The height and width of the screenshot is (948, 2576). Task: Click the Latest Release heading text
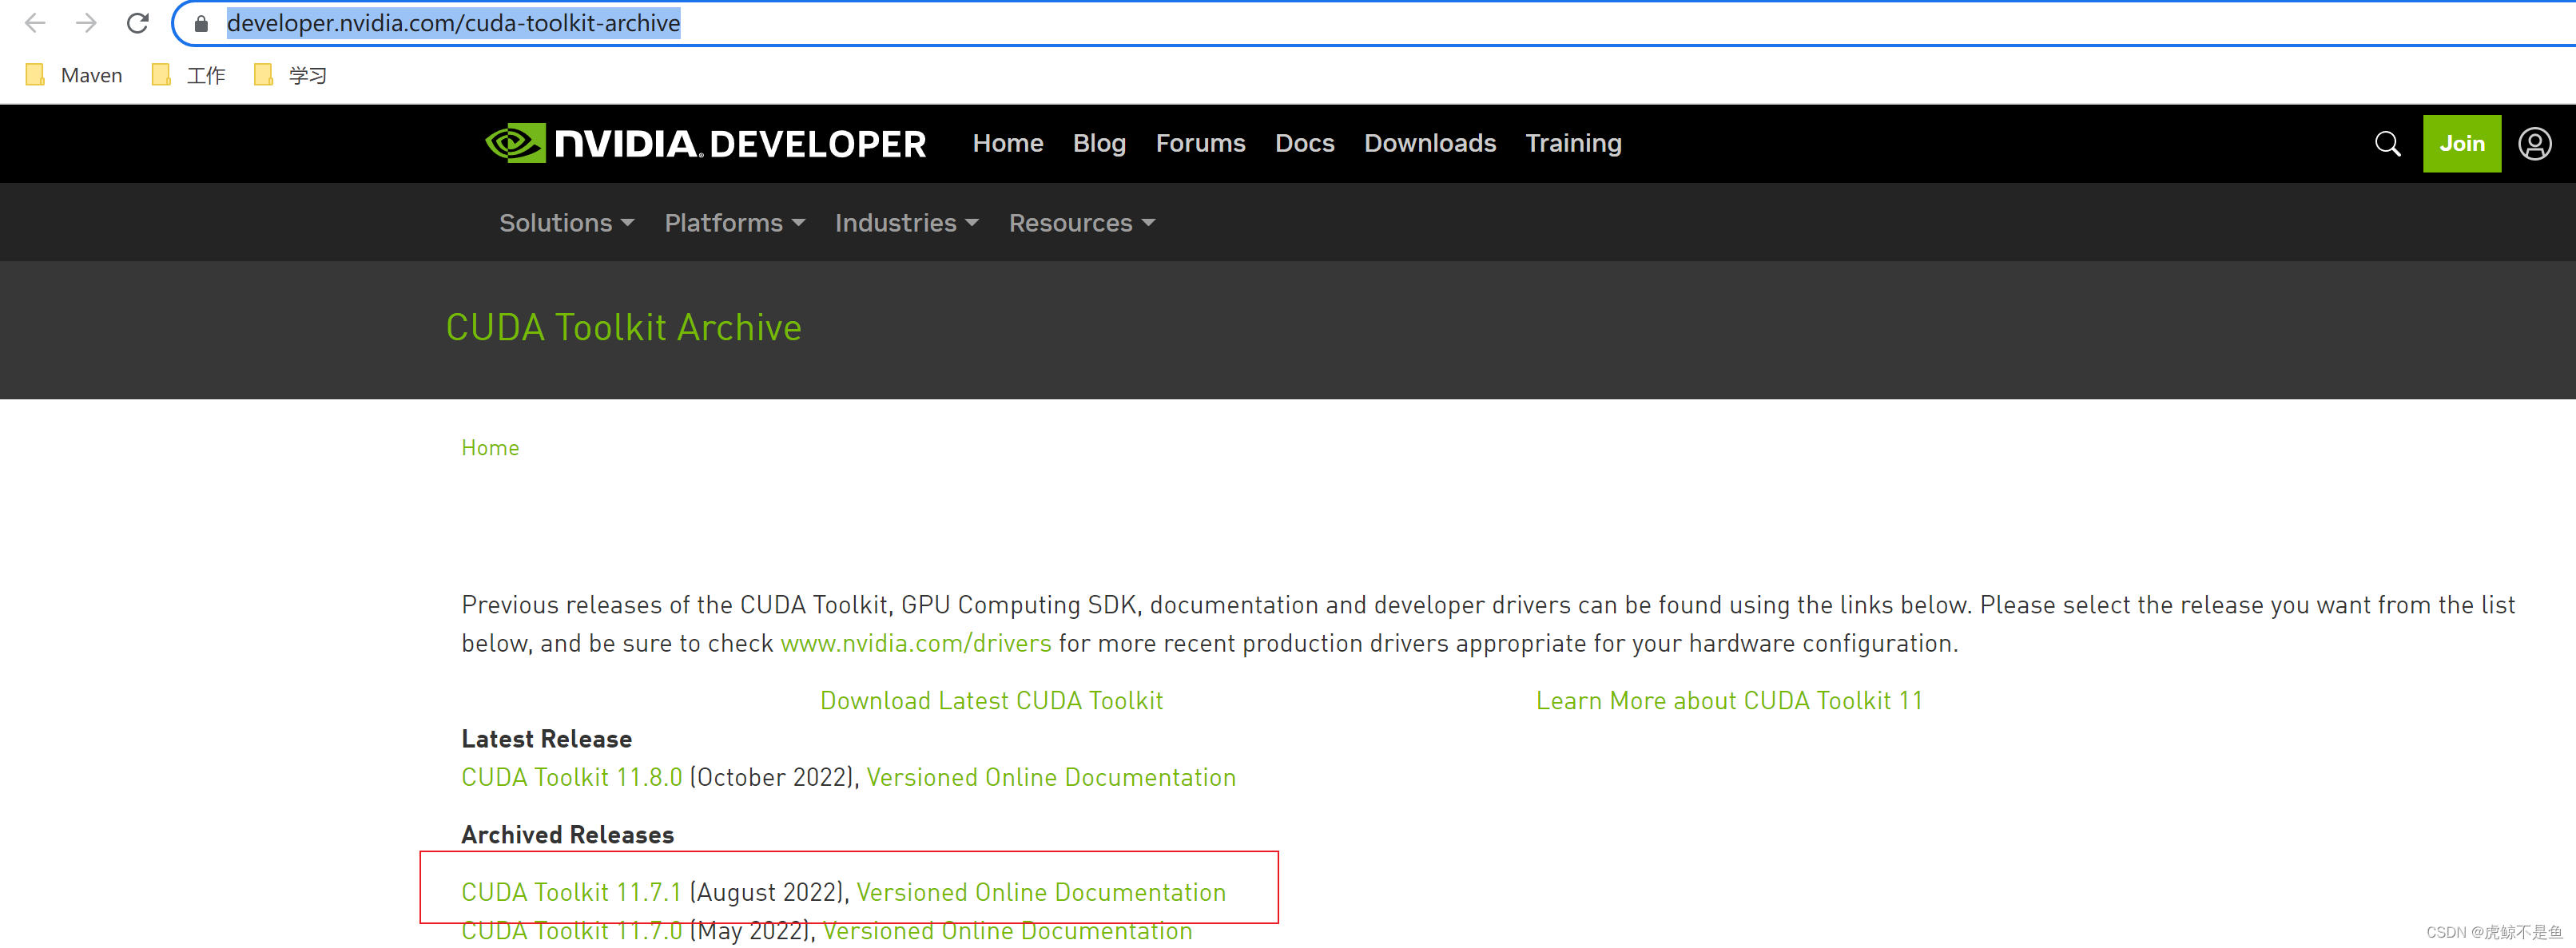click(x=546, y=739)
